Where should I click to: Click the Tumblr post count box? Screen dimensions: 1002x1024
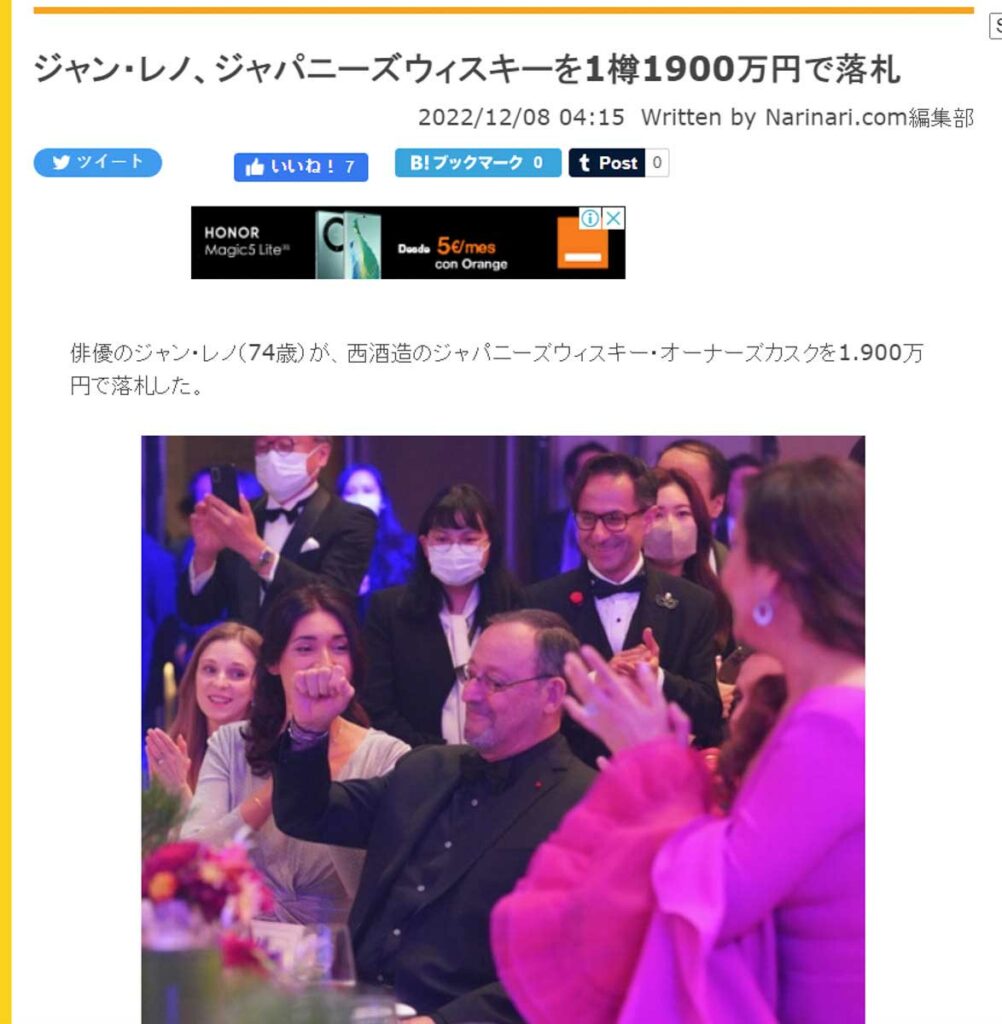coord(657,163)
